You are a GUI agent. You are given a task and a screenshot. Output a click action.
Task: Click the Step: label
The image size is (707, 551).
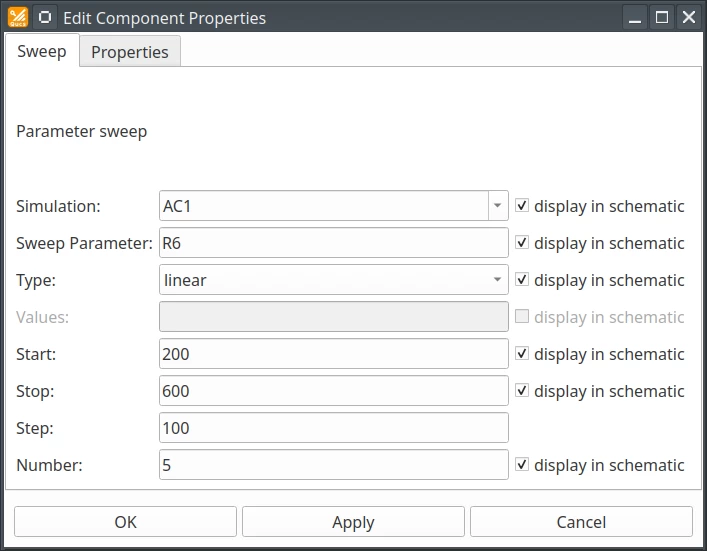click(35, 428)
